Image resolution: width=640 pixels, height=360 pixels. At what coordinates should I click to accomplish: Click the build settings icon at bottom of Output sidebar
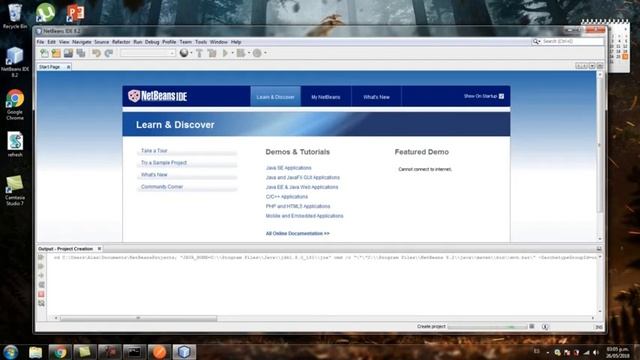(x=41, y=303)
